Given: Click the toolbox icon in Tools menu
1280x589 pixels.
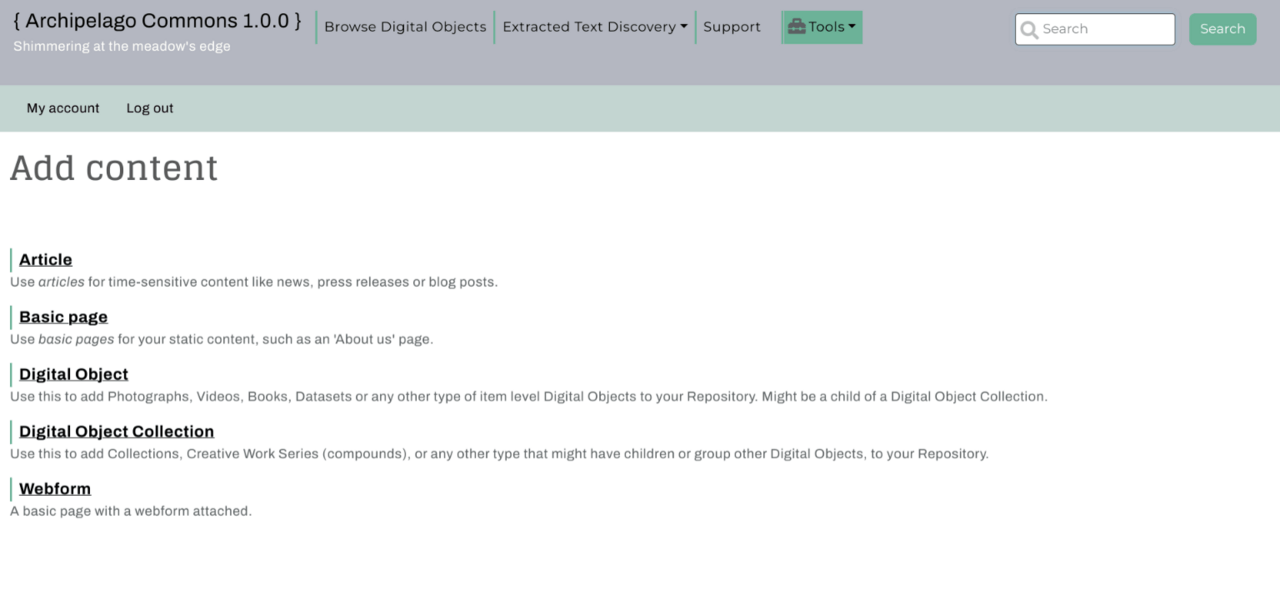Looking at the screenshot, I should 796,27.
